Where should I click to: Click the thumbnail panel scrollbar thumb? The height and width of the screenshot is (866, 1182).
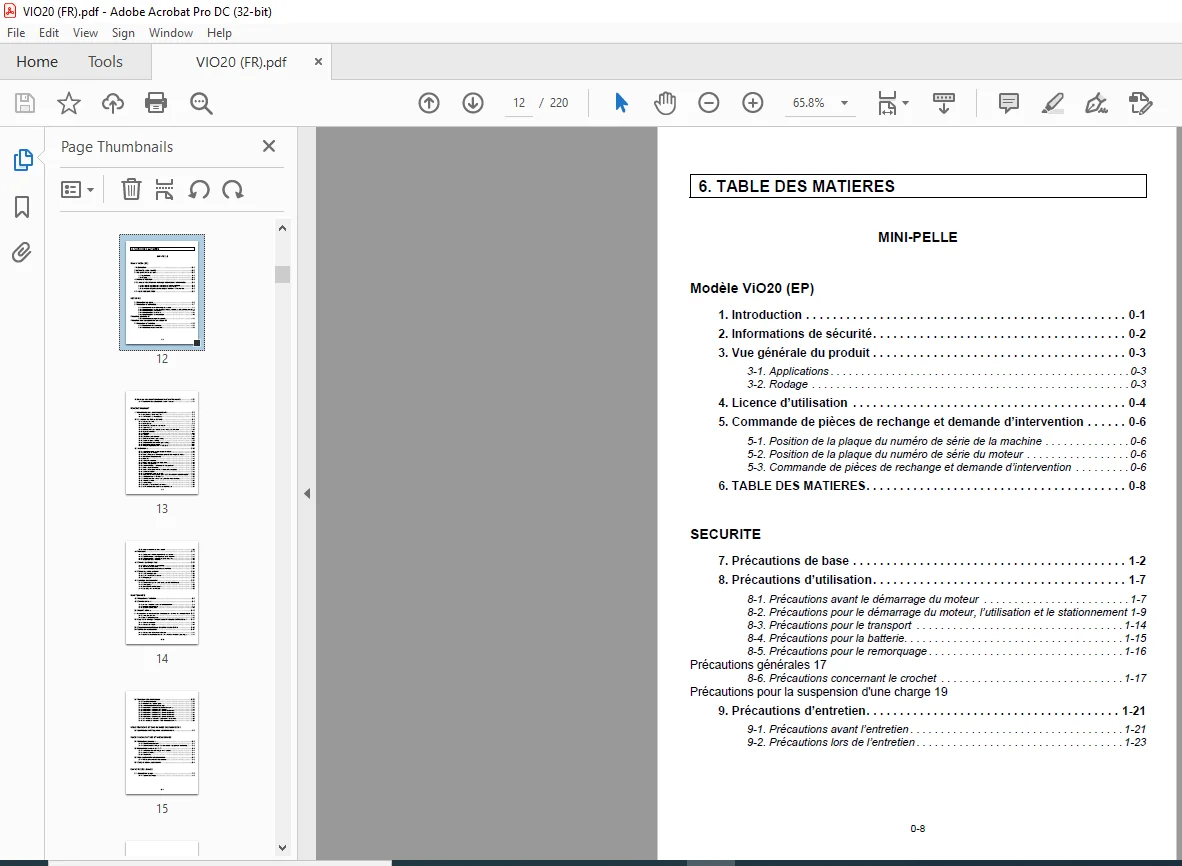[x=283, y=274]
